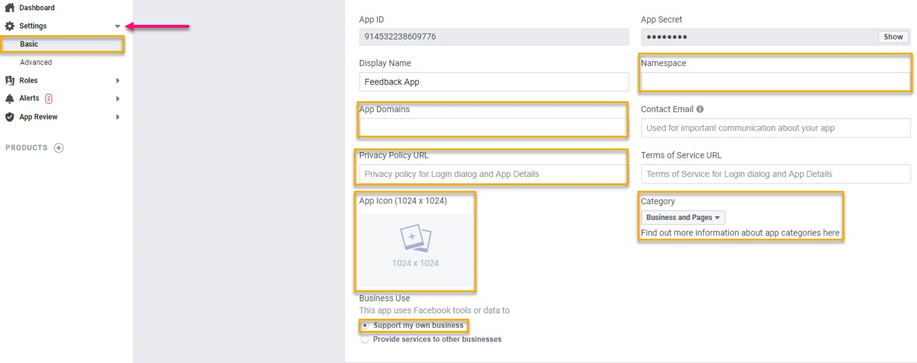
Task: Click the Alerts bell icon
Action: pos(9,98)
